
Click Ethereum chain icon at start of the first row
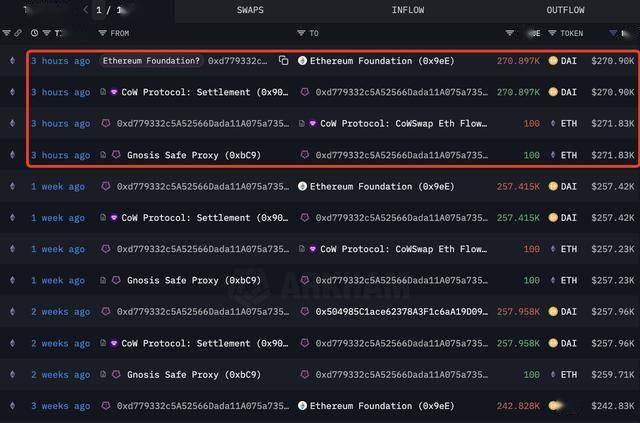[x=12, y=61]
